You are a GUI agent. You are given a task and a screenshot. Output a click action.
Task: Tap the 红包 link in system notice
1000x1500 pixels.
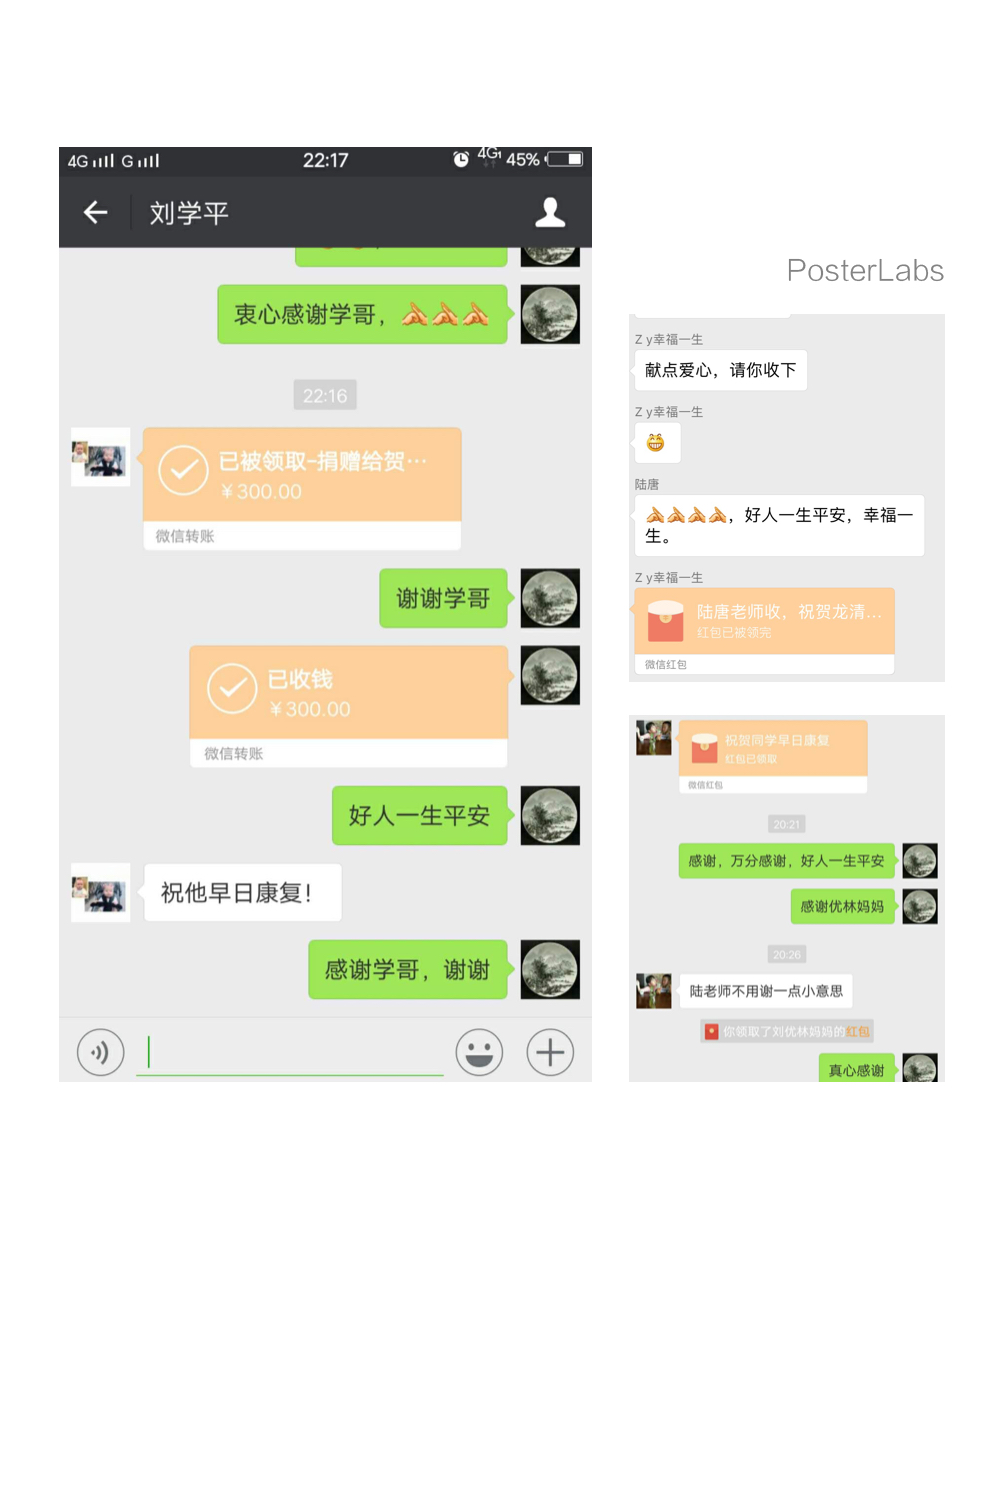[x=858, y=1031]
